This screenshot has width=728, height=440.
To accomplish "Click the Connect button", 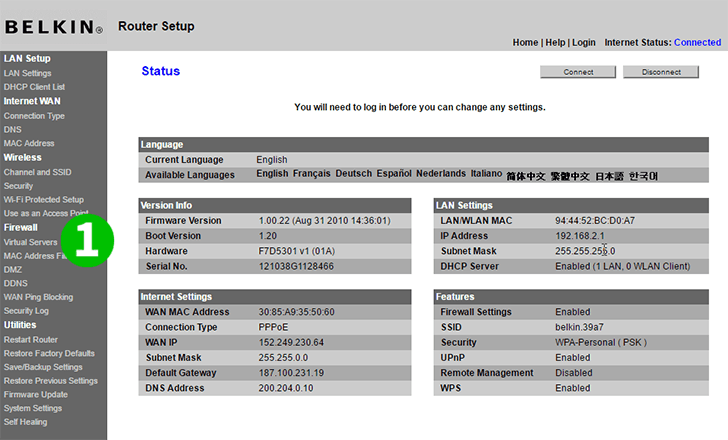I will (x=578, y=72).
